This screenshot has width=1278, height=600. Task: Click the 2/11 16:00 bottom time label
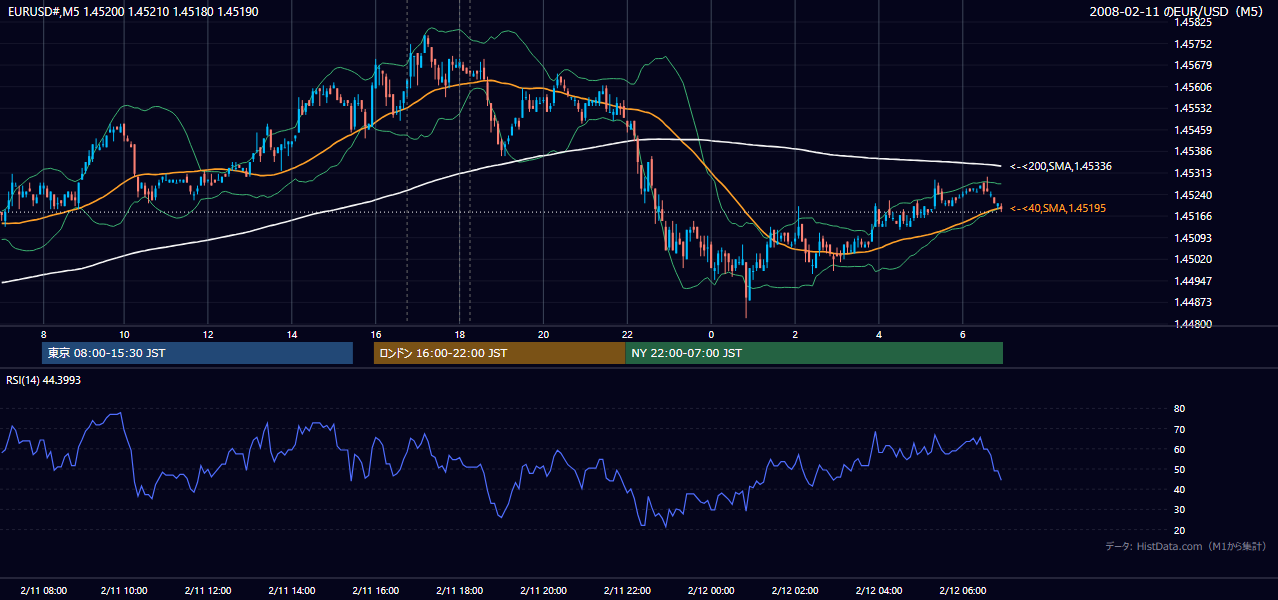(377, 591)
